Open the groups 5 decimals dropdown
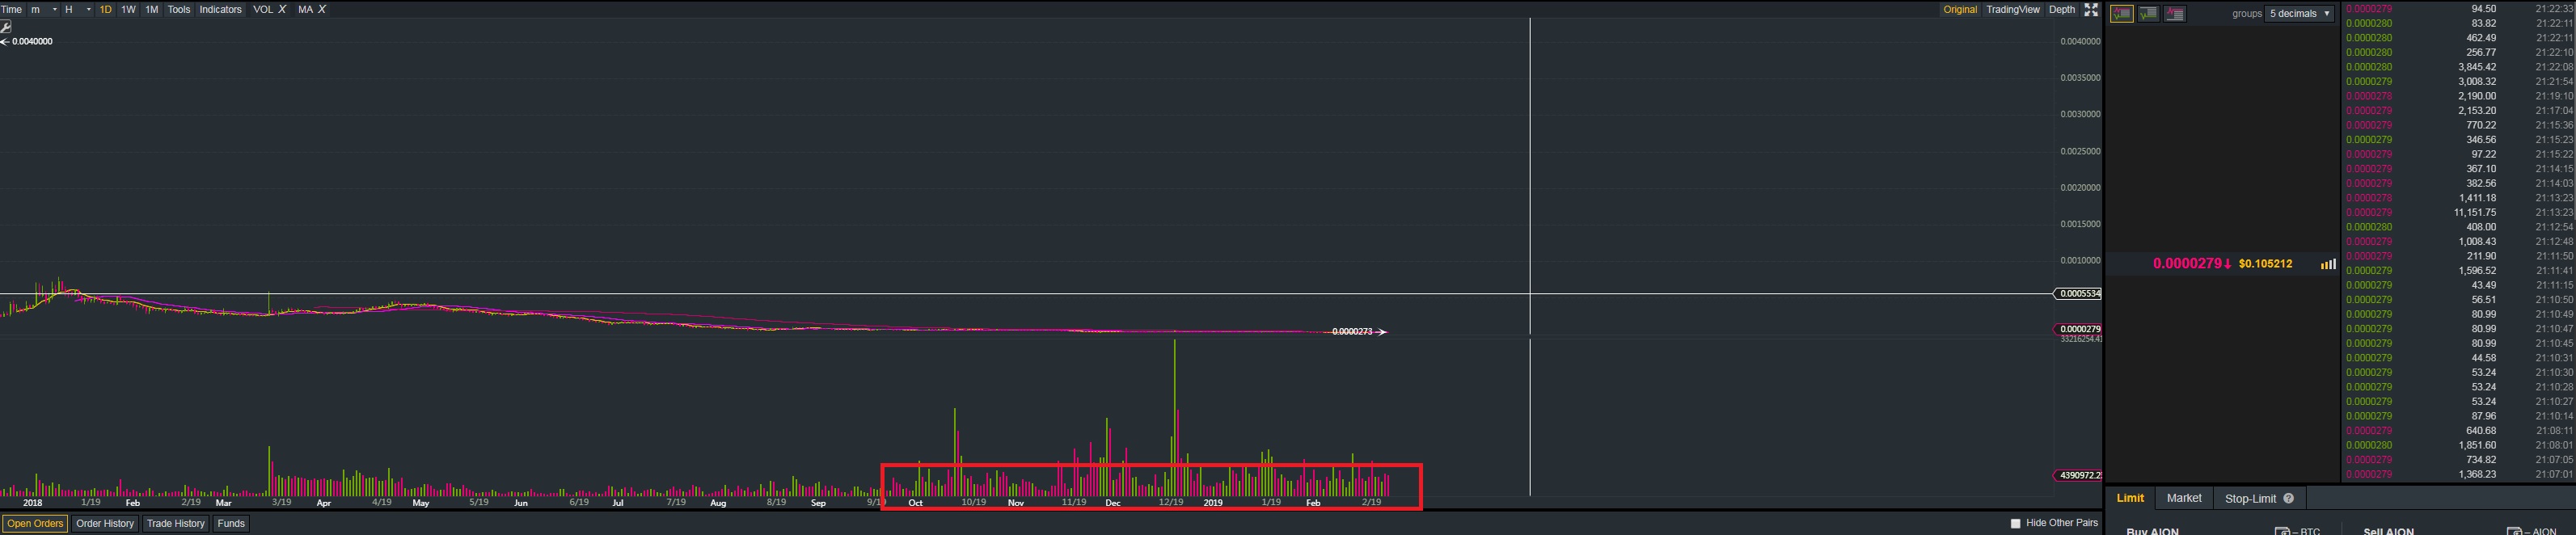Image resolution: width=2576 pixels, height=535 pixels. click(2299, 13)
